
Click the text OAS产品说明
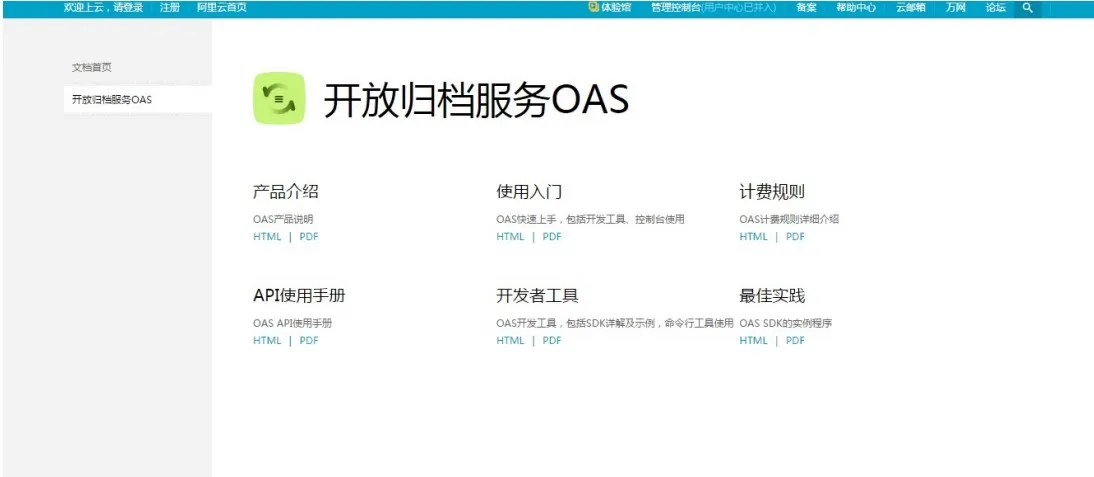pyautogui.click(x=283, y=219)
